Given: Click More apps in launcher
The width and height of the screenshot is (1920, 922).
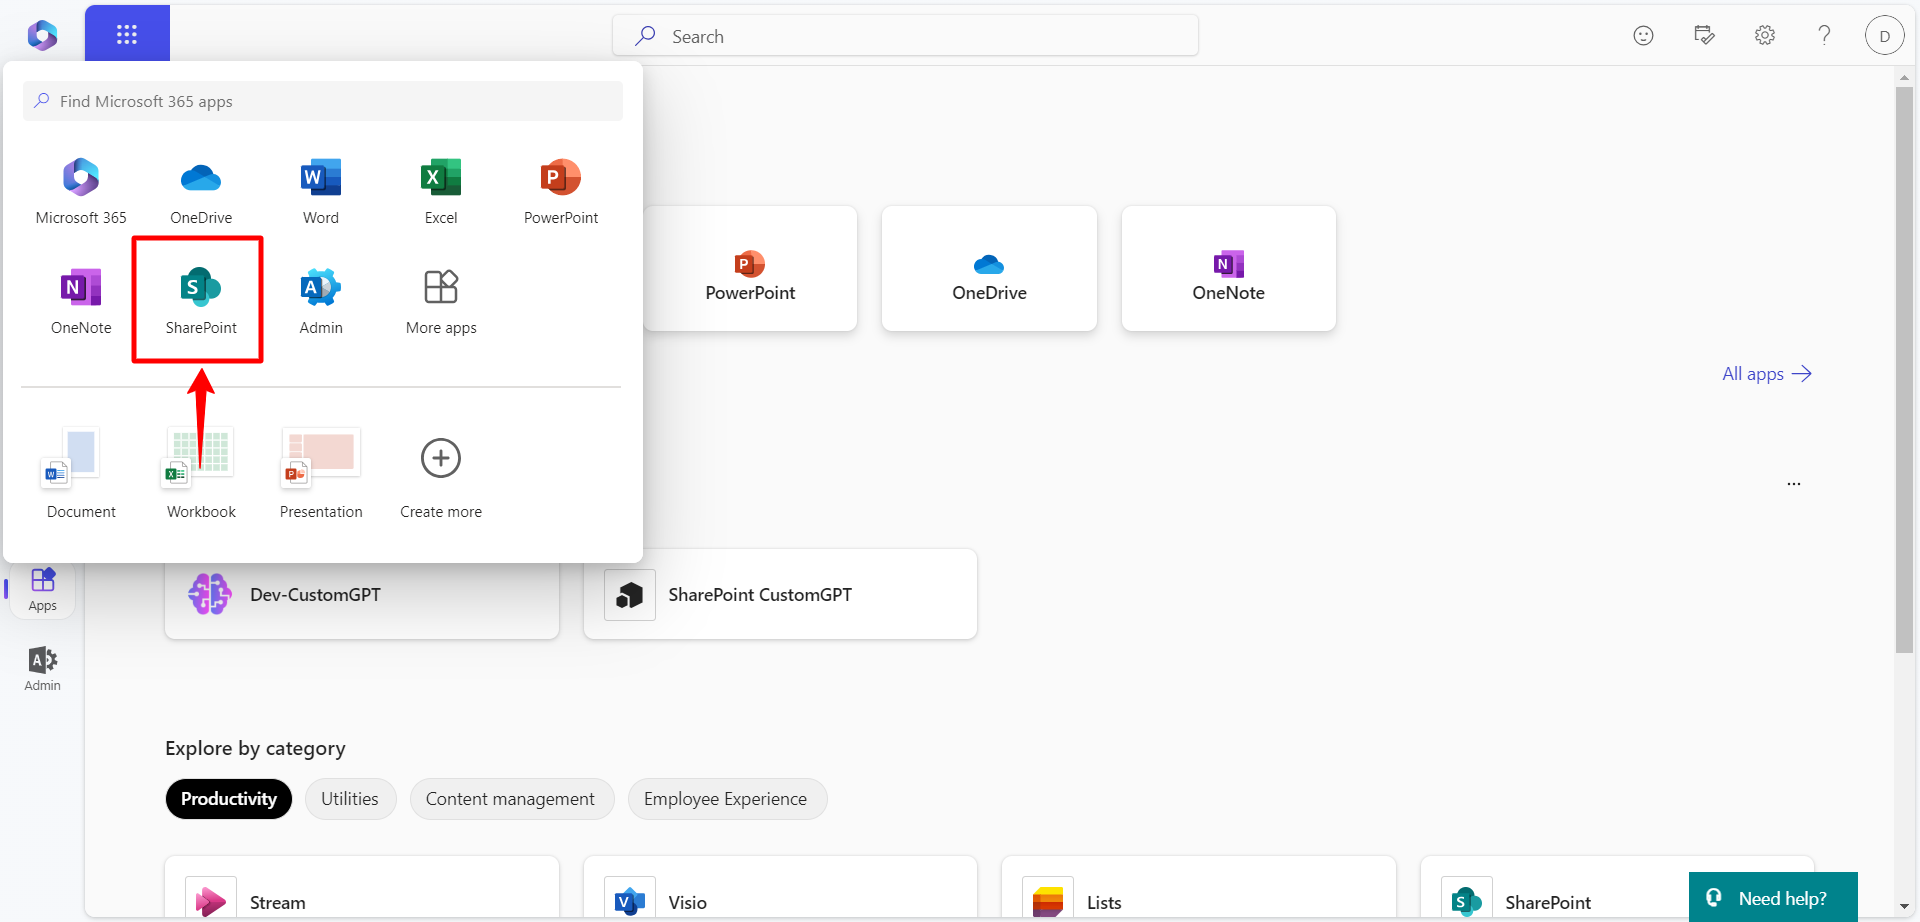Looking at the screenshot, I should pos(441,301).
